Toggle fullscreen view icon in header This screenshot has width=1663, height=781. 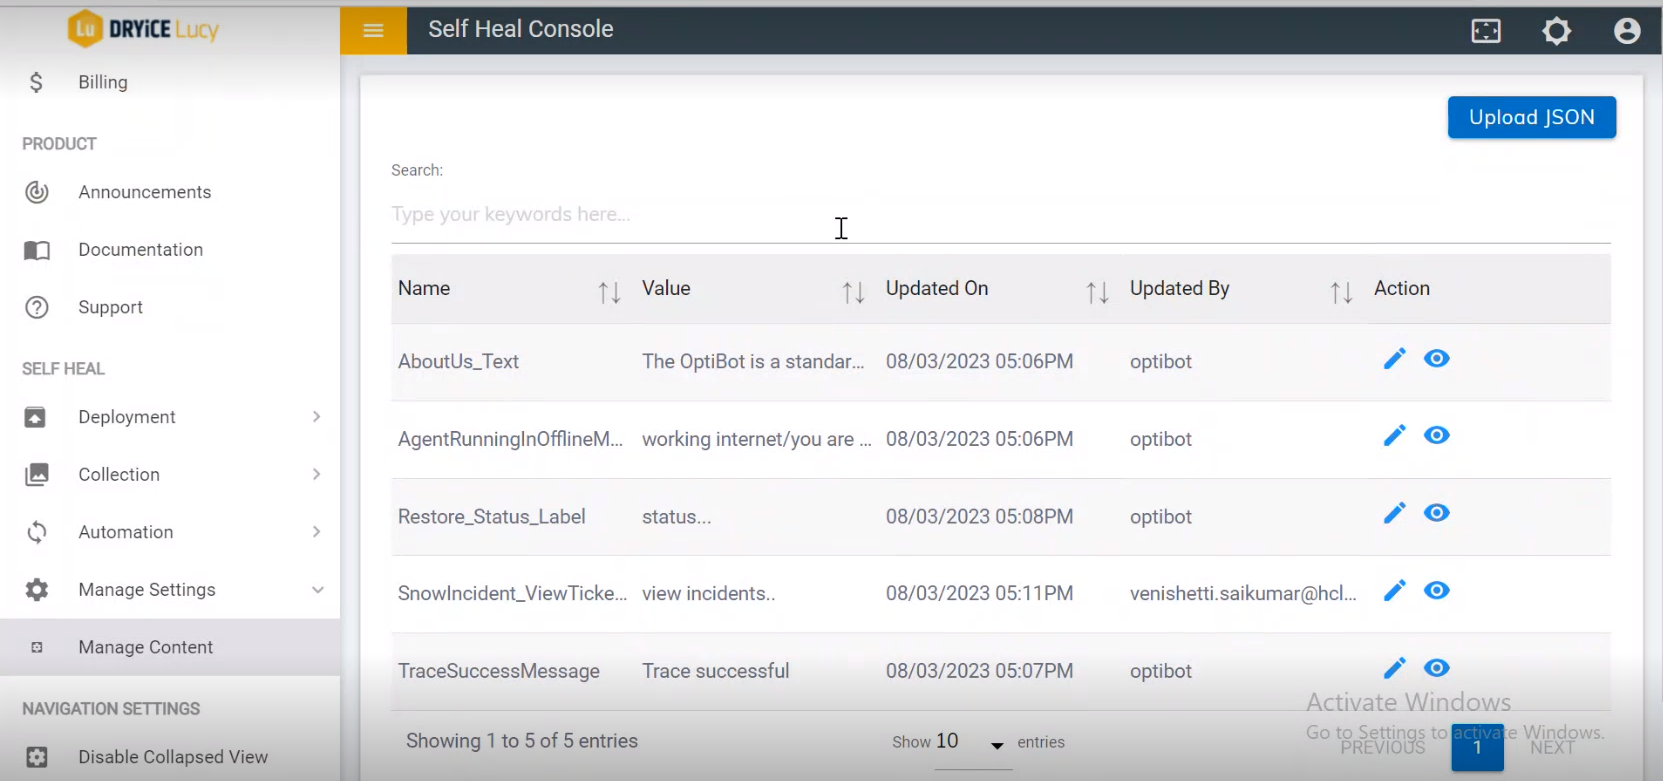tap(1486, 31)
